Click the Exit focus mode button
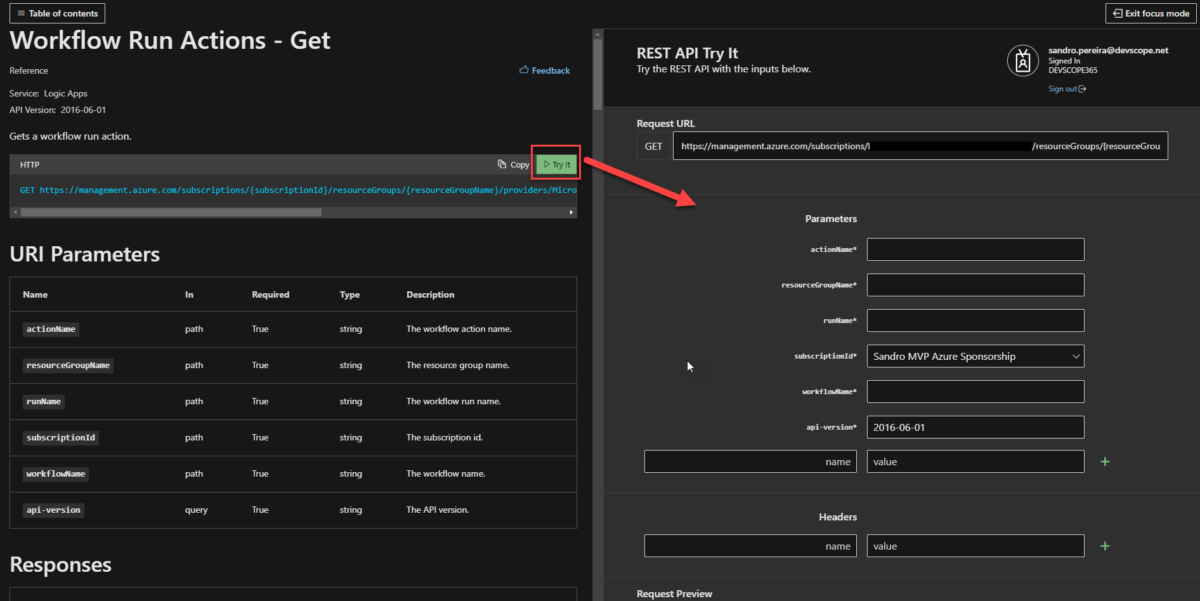Image resolution: width=1200 pixels, height=601 pixels. coord(1149,13)
